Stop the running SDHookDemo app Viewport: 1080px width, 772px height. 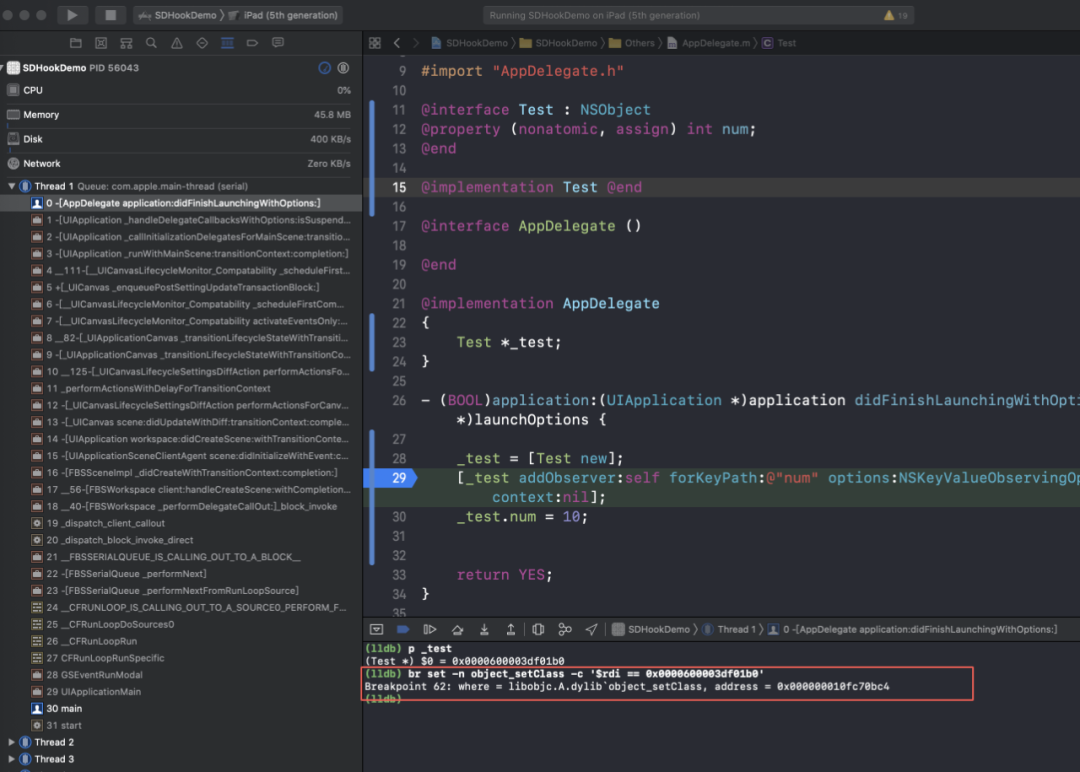pos(110,15)
